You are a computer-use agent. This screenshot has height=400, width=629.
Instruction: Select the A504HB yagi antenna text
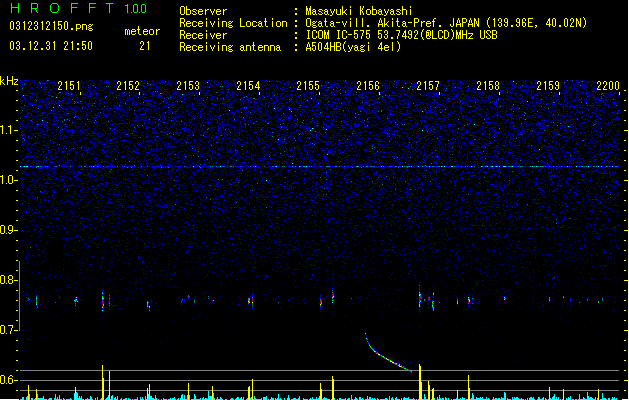tap(353, 47)
